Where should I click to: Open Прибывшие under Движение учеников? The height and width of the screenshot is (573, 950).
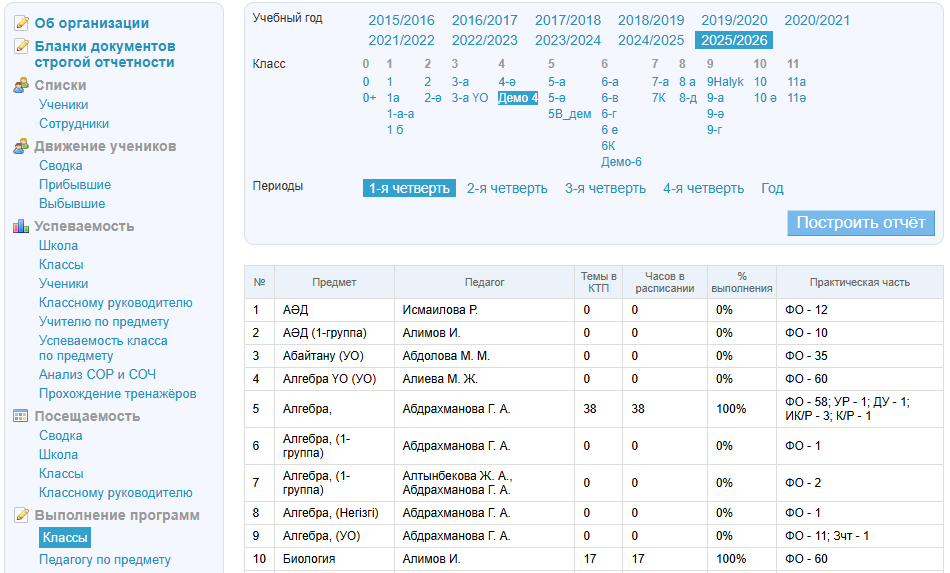pyautogui.click(x=75, y=185)
